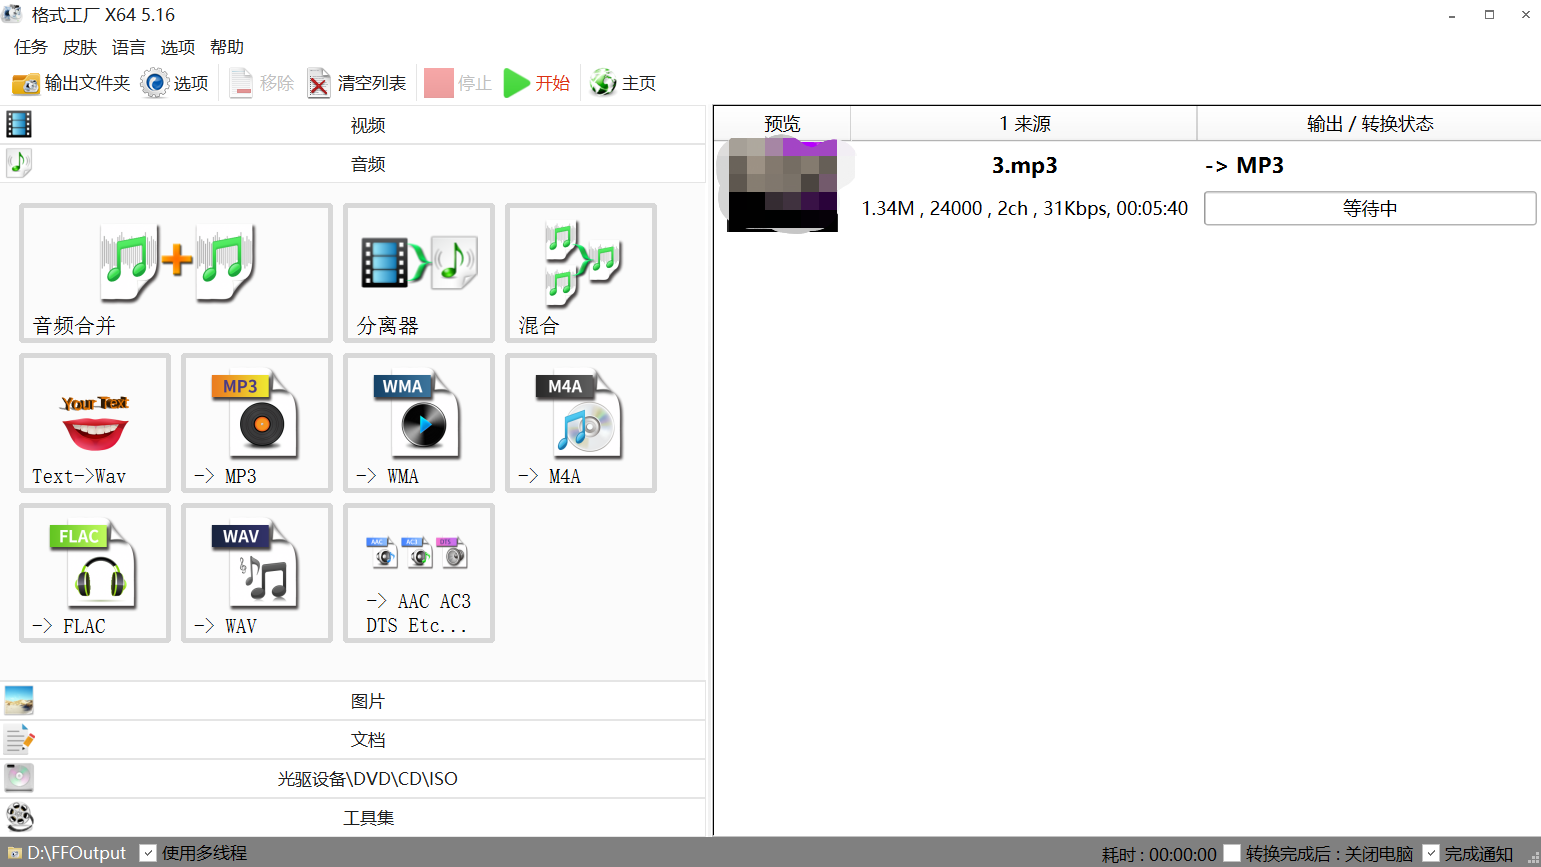Click the document category pencil icon
The image size is (1541, 867).
(19, 739)
